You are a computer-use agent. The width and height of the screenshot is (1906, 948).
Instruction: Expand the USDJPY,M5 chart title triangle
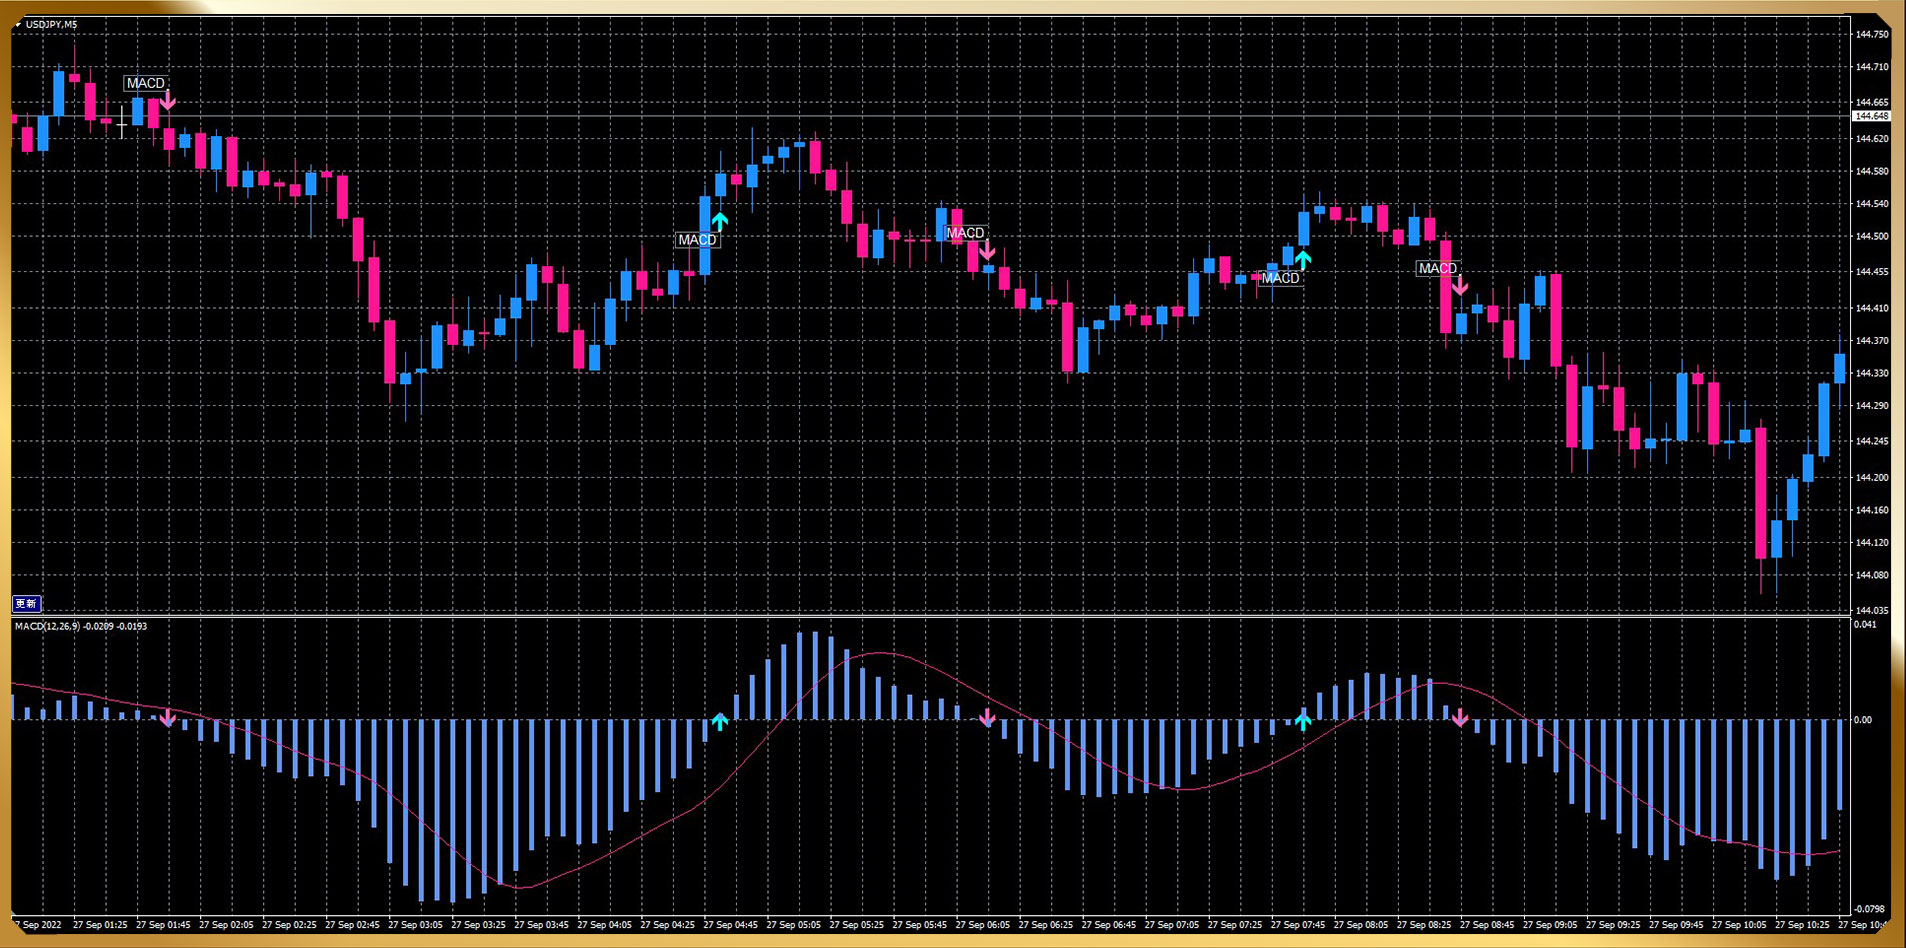19,24
